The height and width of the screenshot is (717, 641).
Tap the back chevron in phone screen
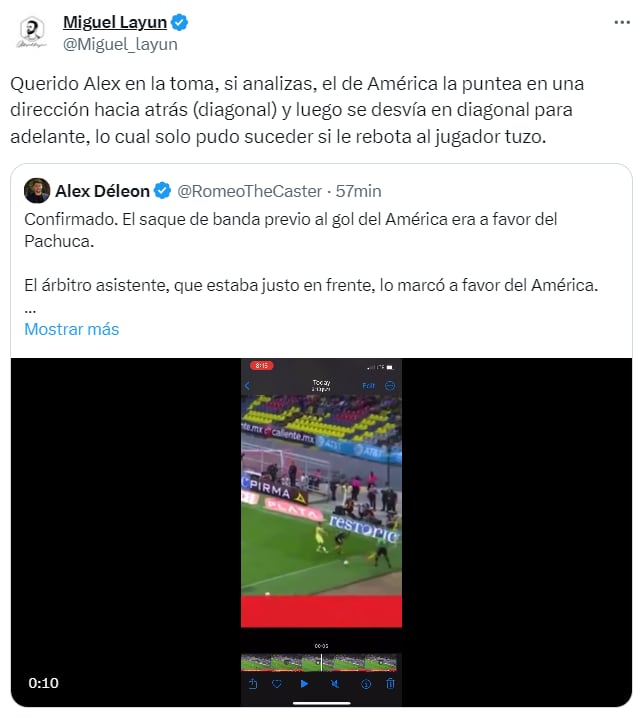pos(247,385)
